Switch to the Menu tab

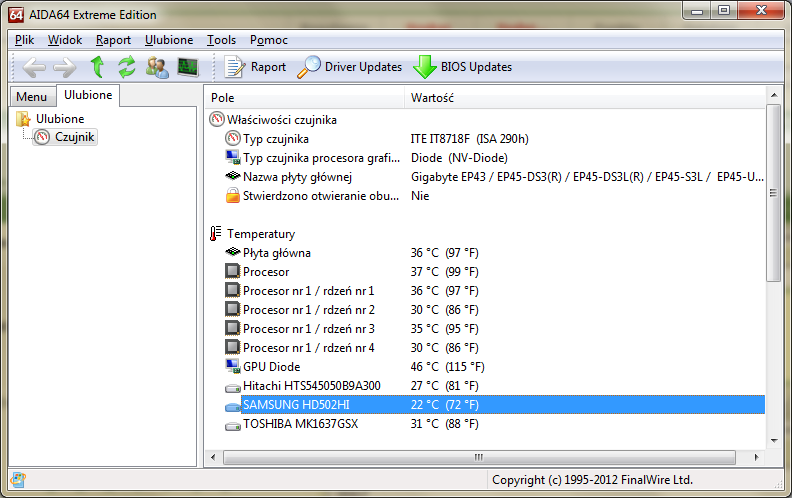31,96
